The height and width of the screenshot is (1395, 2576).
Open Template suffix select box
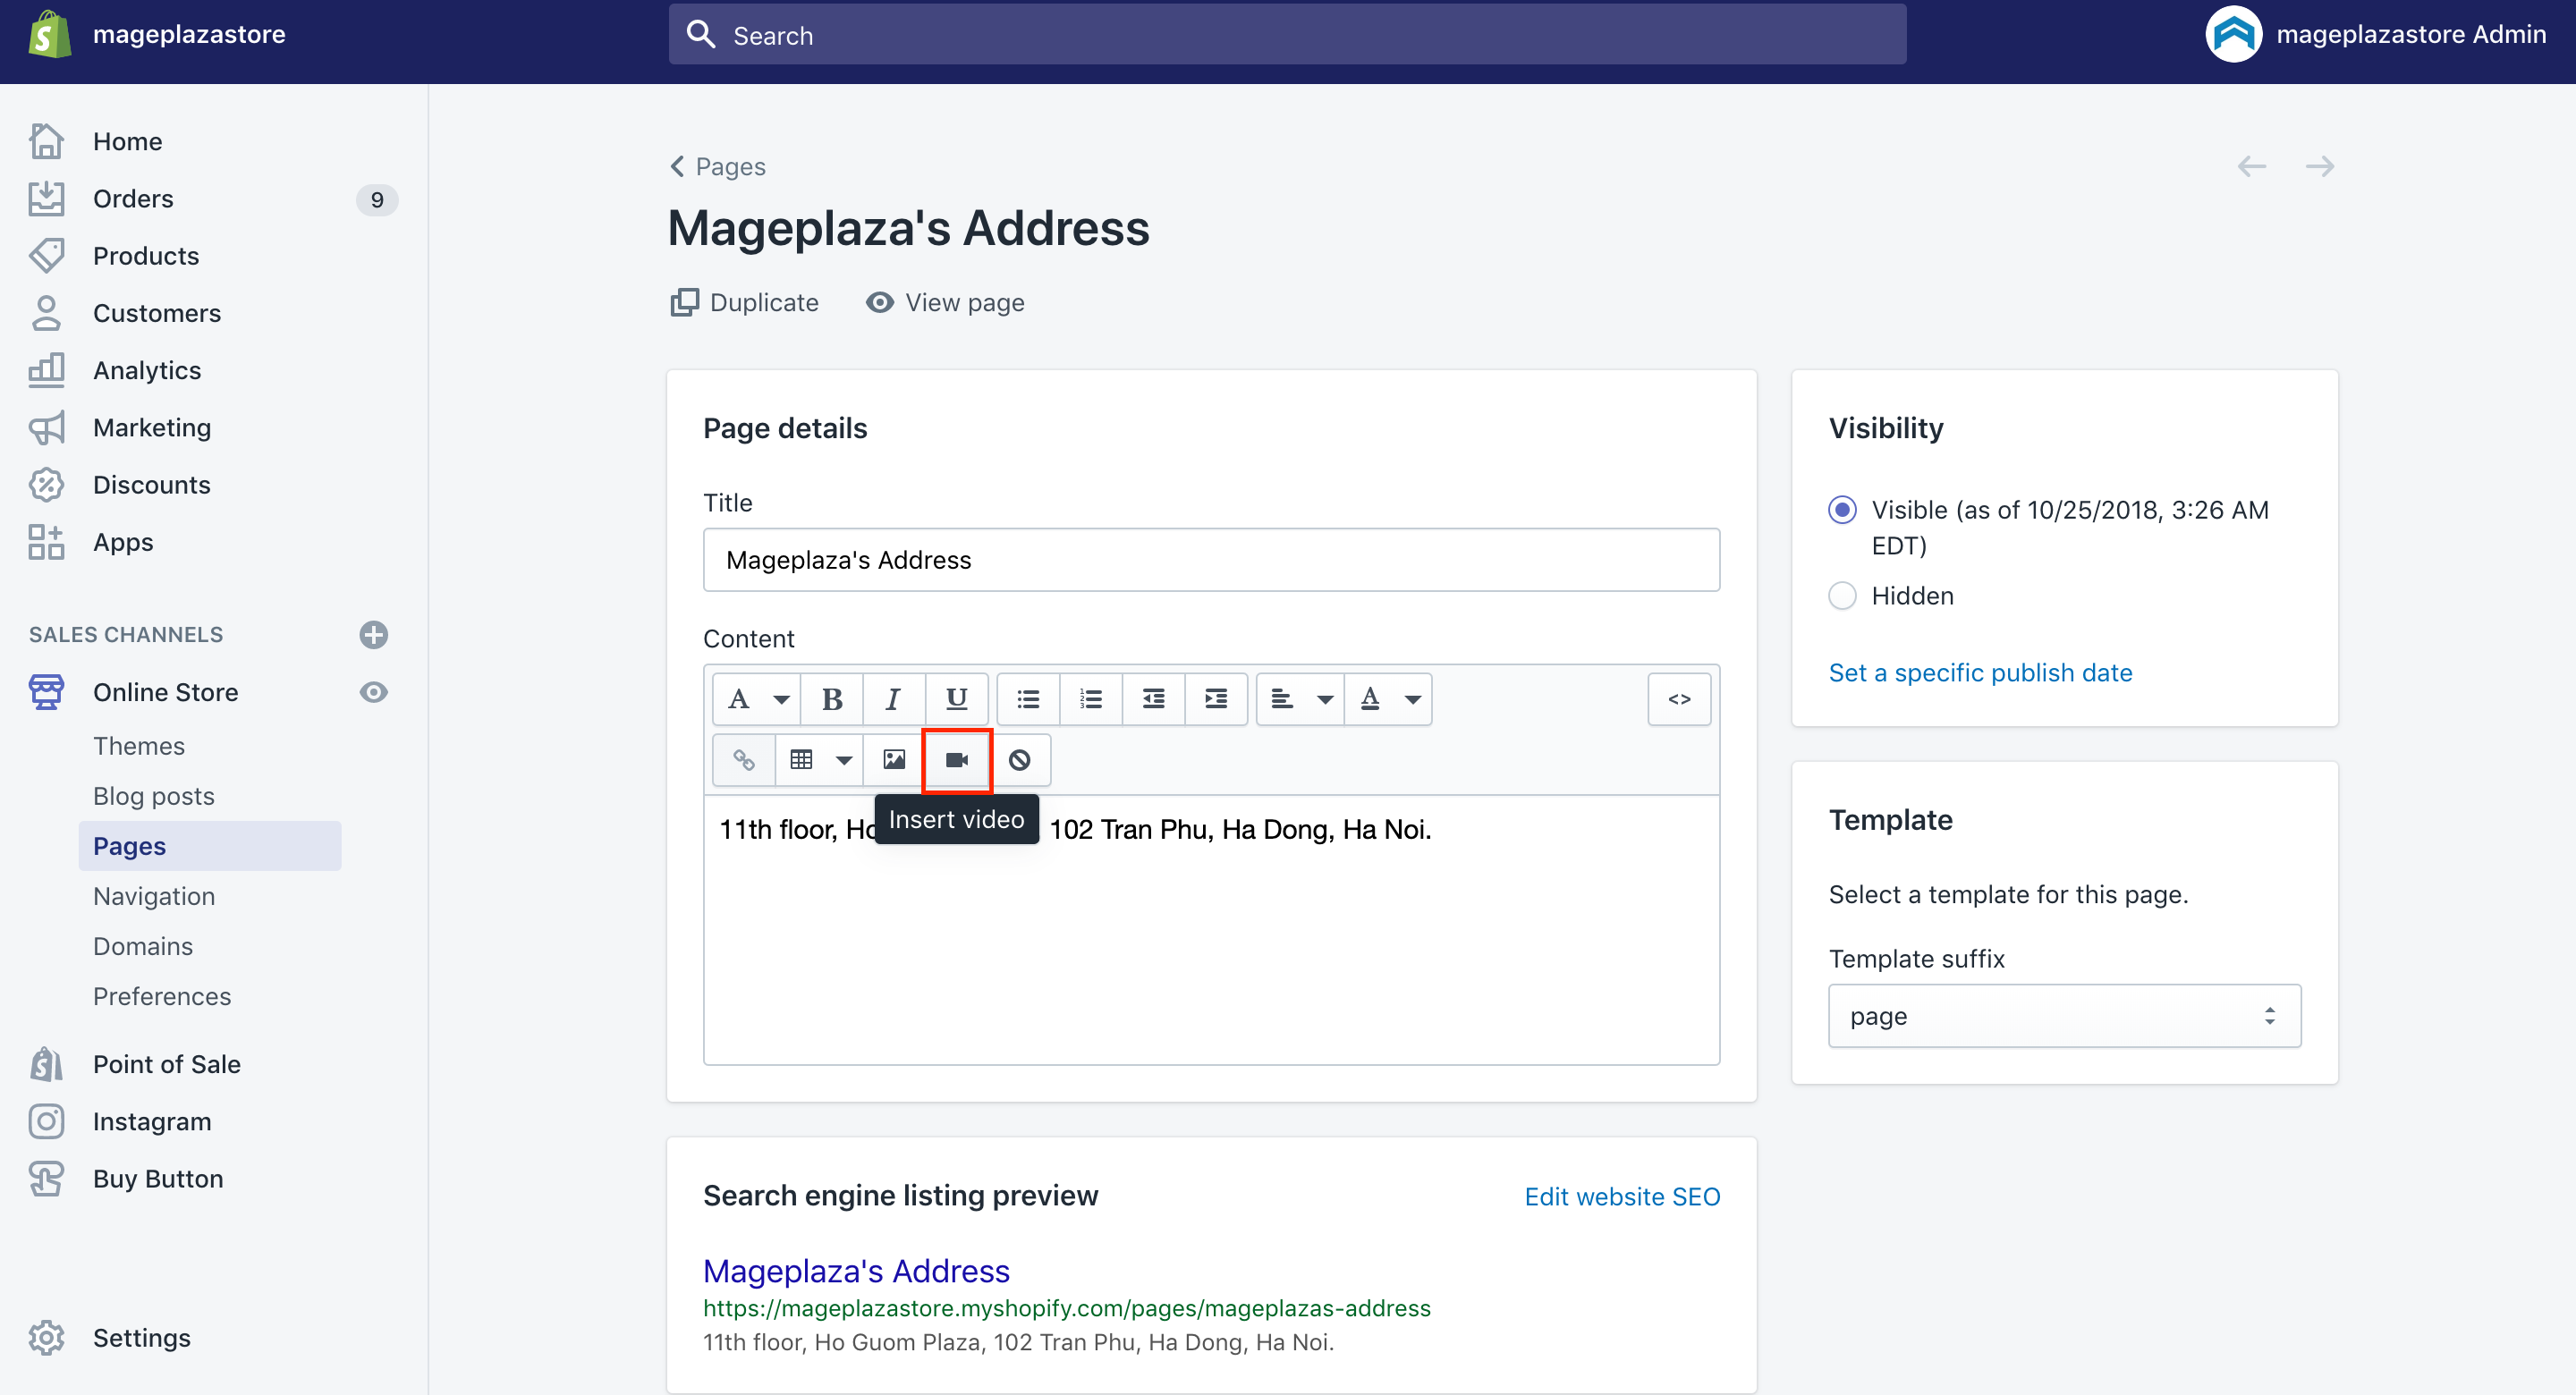(2064, 1016)
